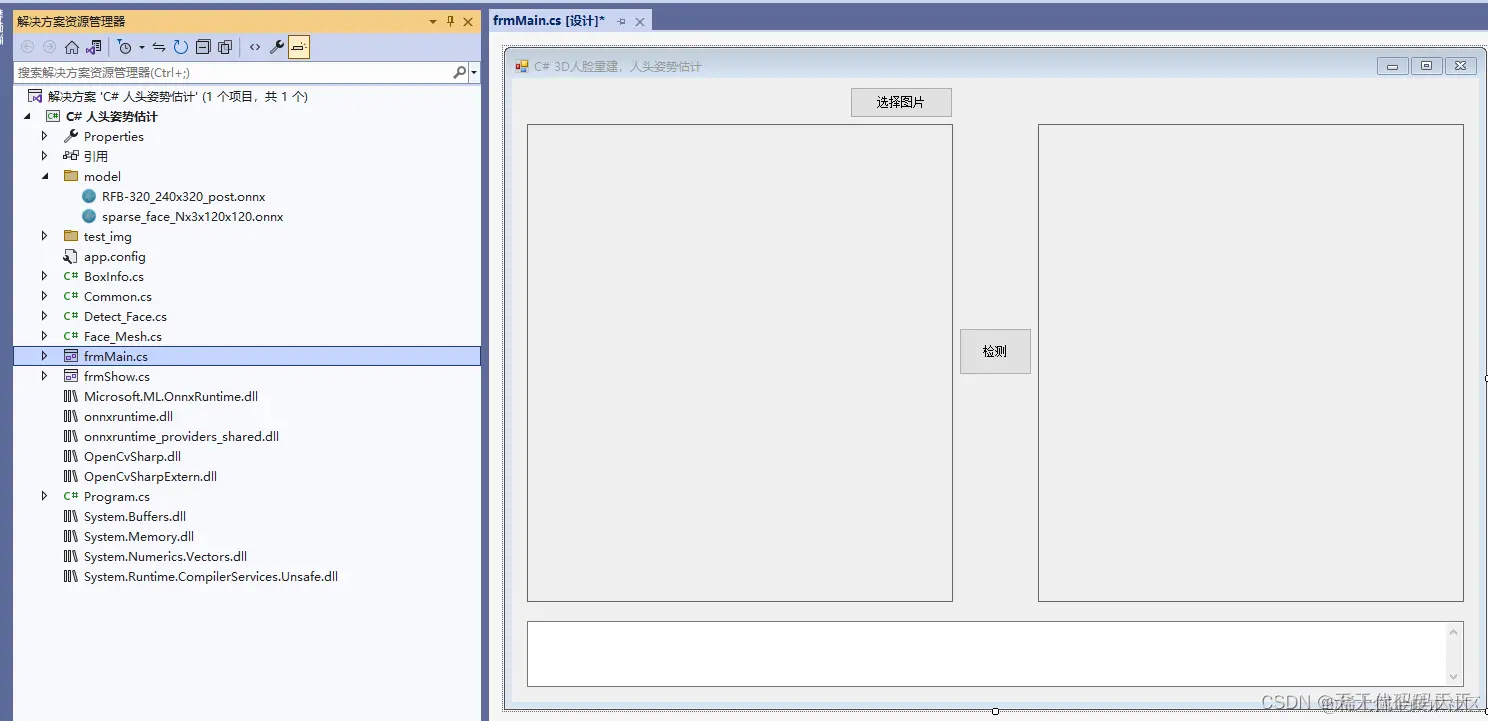Expand the Program.cs node
1488x721 pixels.
(x=44, y=496)
